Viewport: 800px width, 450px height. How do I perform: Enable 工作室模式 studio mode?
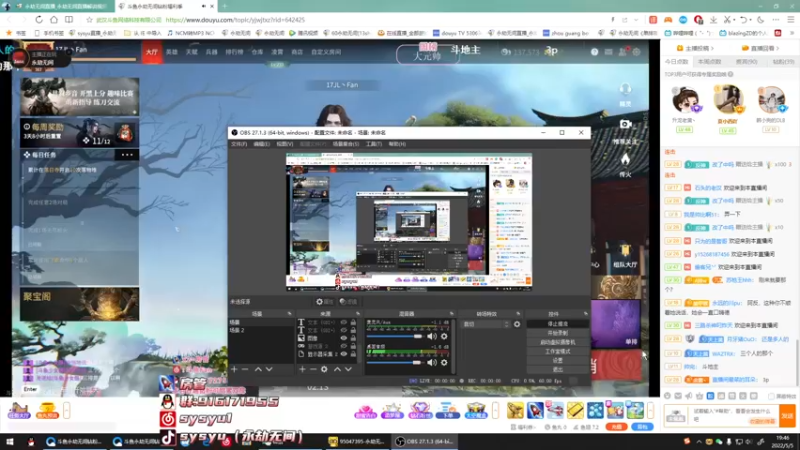pyautogui.click(x=557, y=351)
